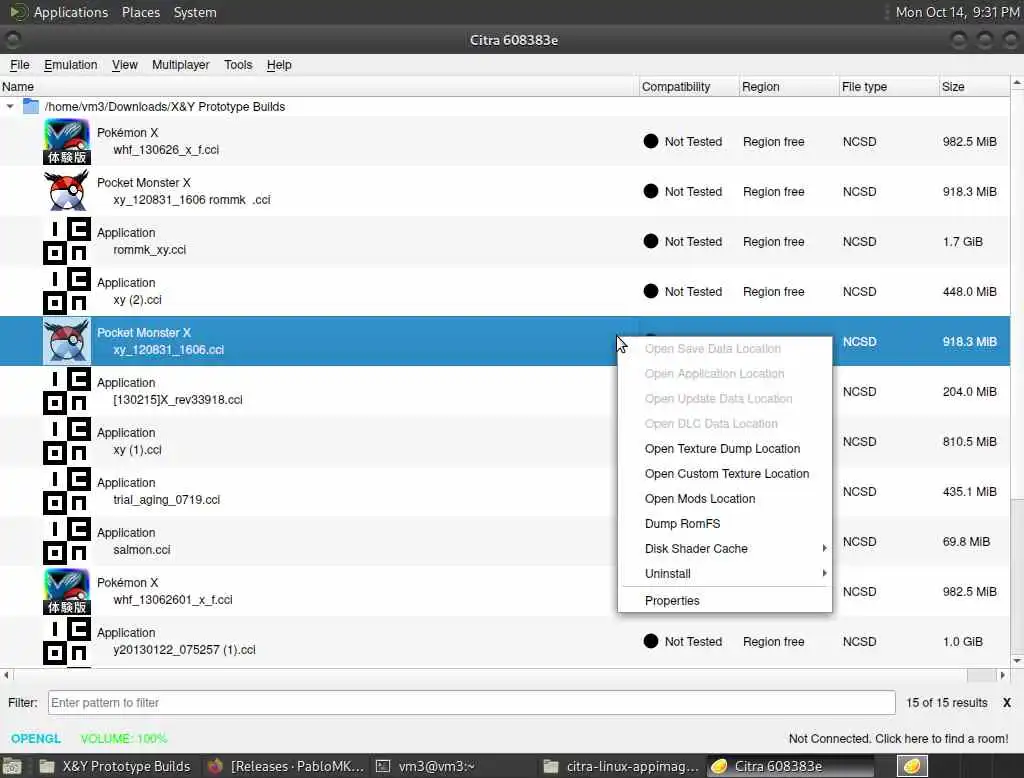Image resolution: width=1024 pixels, height=778 pixels.
Task: Choose Open Texture Dump Location
Action: pos(725,448)
